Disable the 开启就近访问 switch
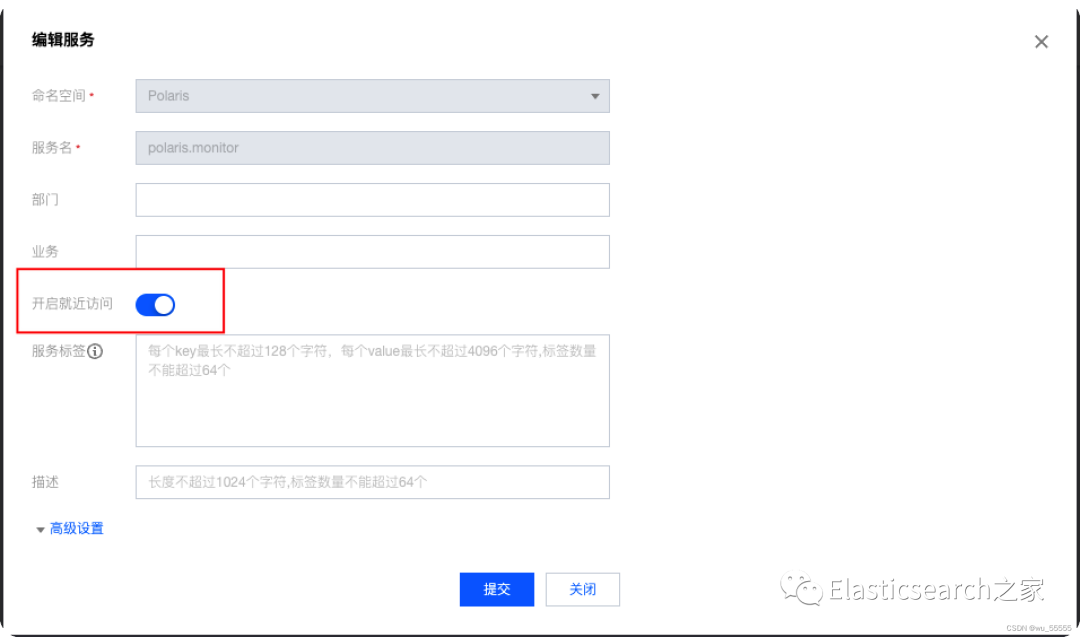 (155, 304)
